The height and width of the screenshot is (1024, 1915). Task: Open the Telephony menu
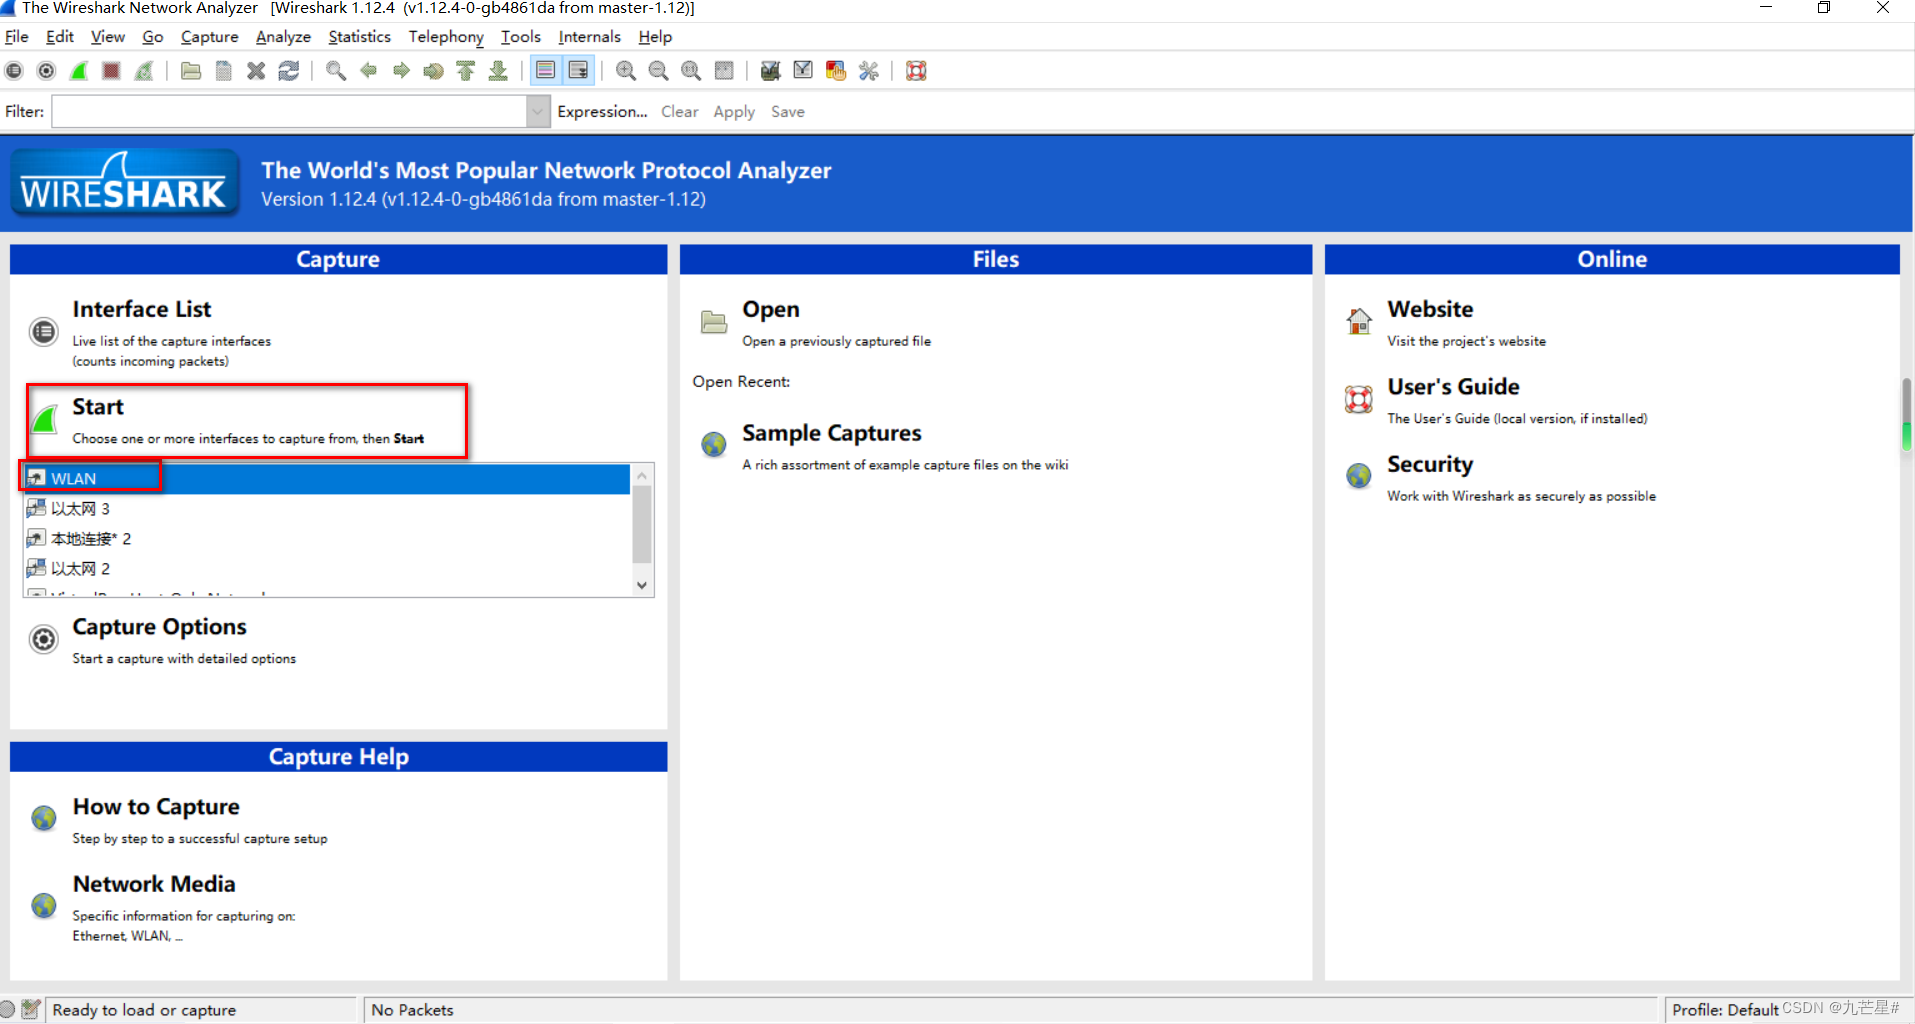(446, 37)
